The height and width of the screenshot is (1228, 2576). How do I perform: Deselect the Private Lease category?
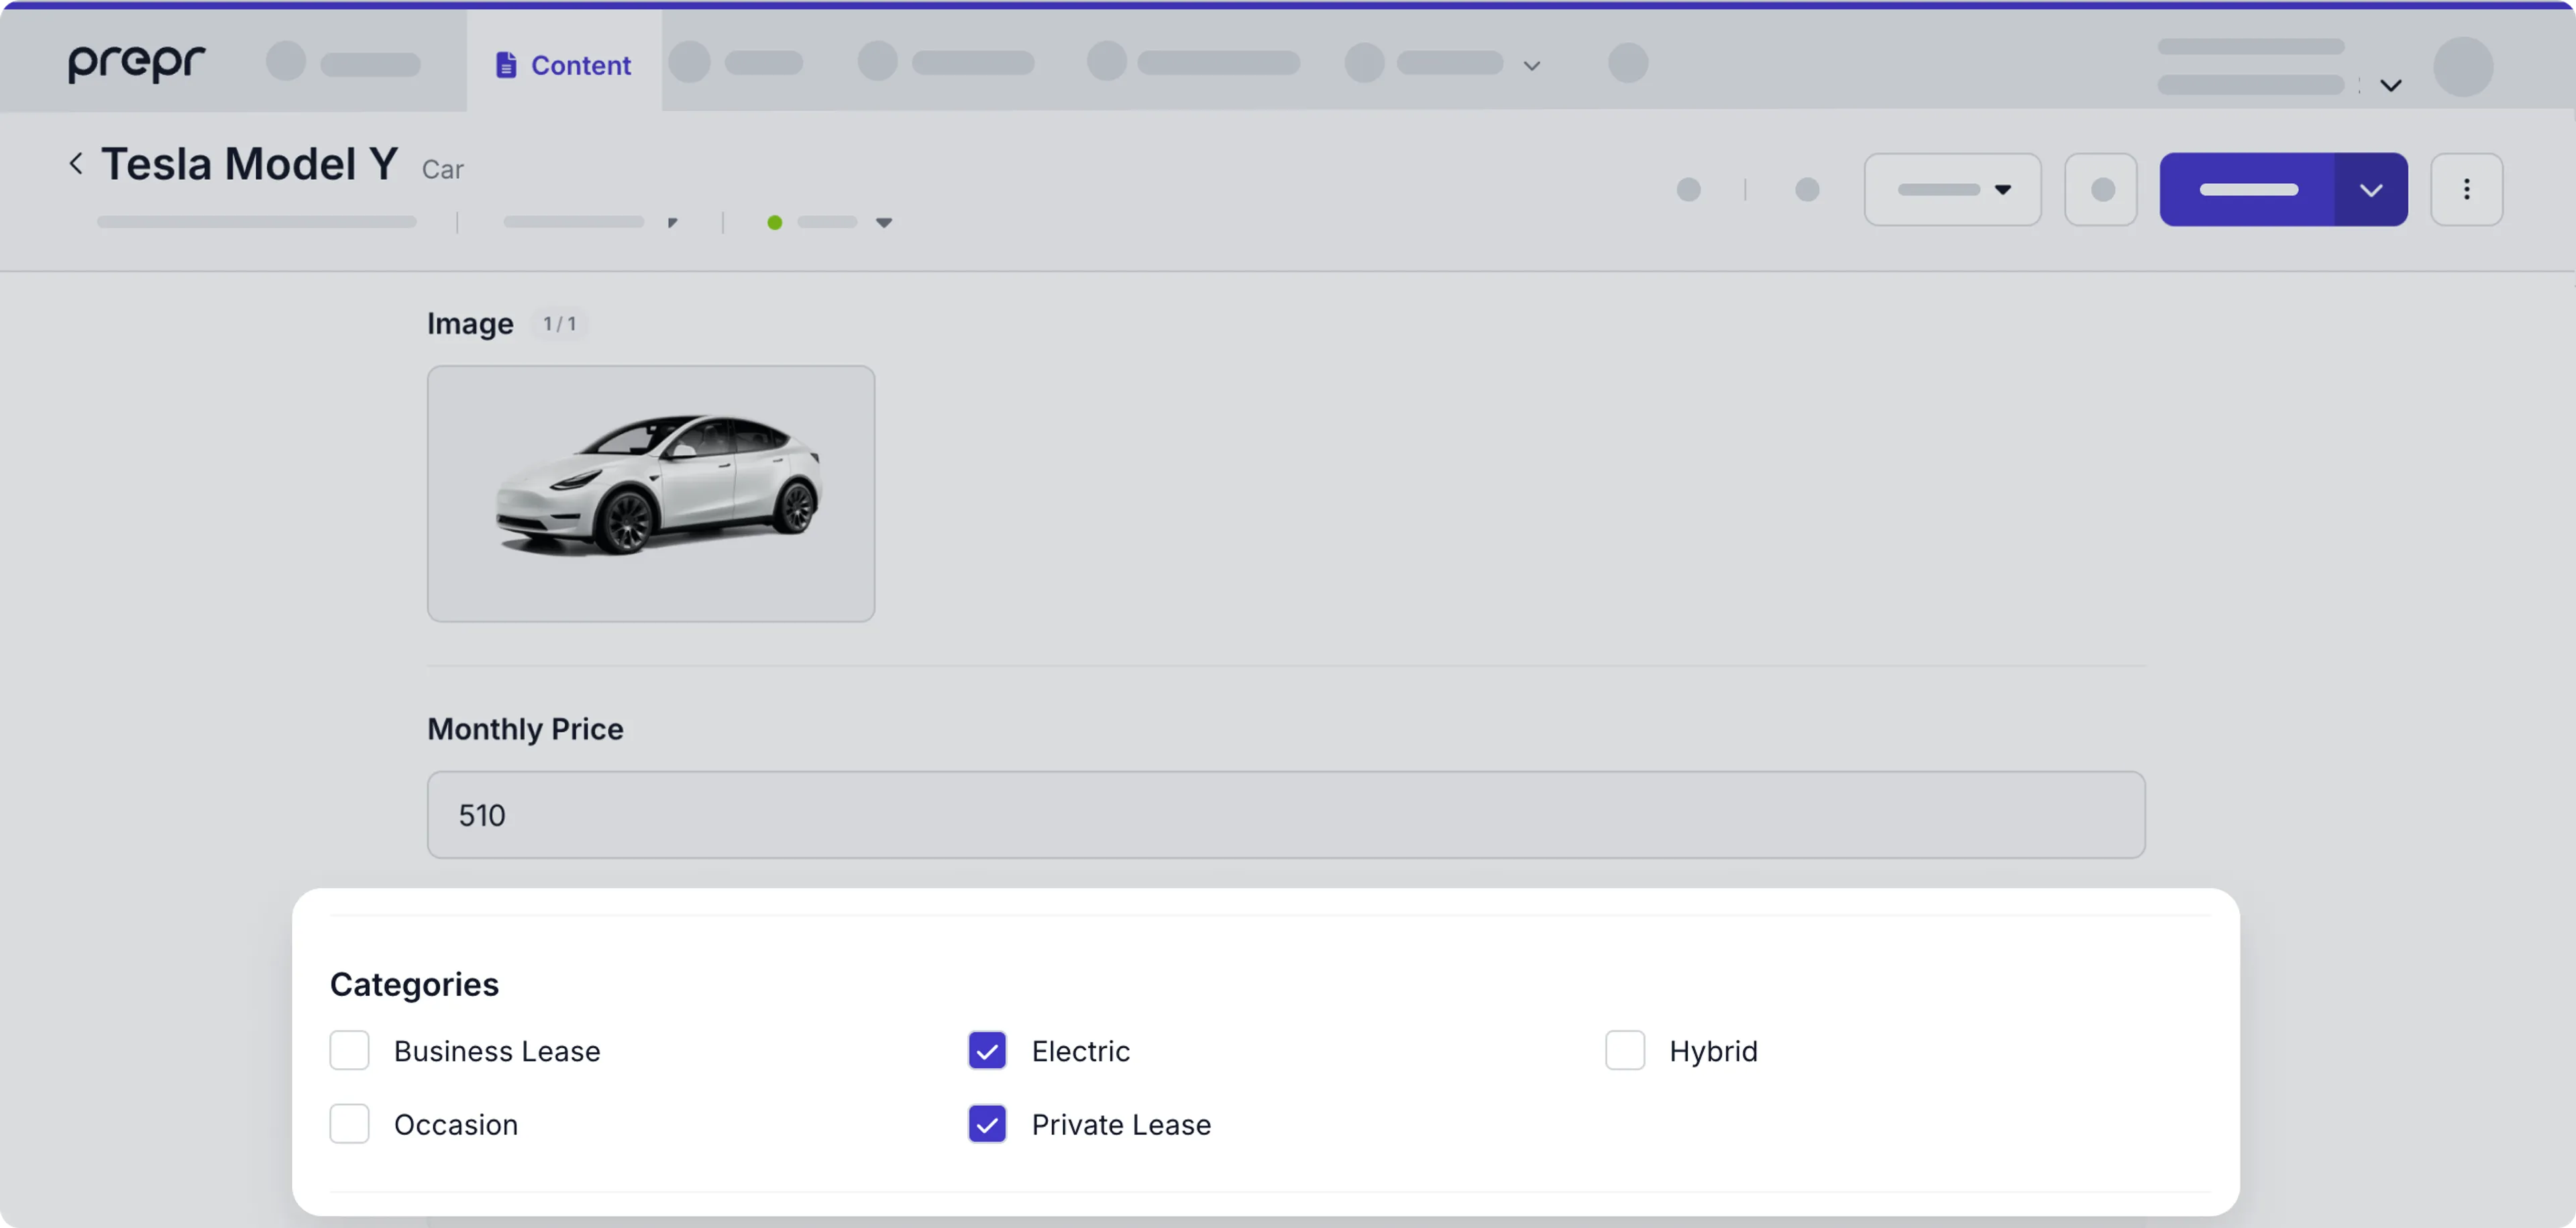(987, 1124)
